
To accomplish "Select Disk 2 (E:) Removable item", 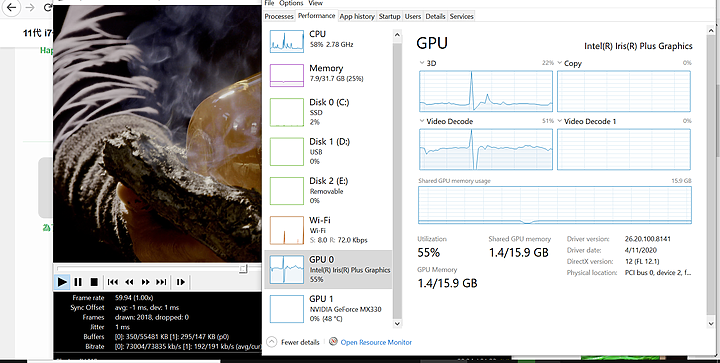I will (x=328, y=191).
